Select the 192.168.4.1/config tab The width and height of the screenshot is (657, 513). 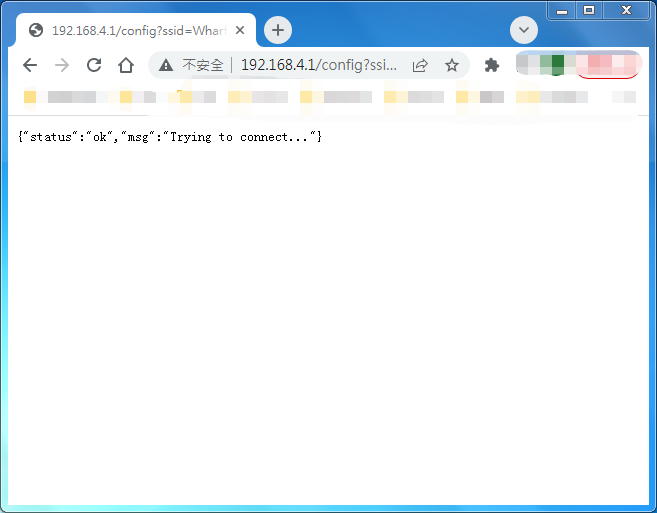pos(136,30)
